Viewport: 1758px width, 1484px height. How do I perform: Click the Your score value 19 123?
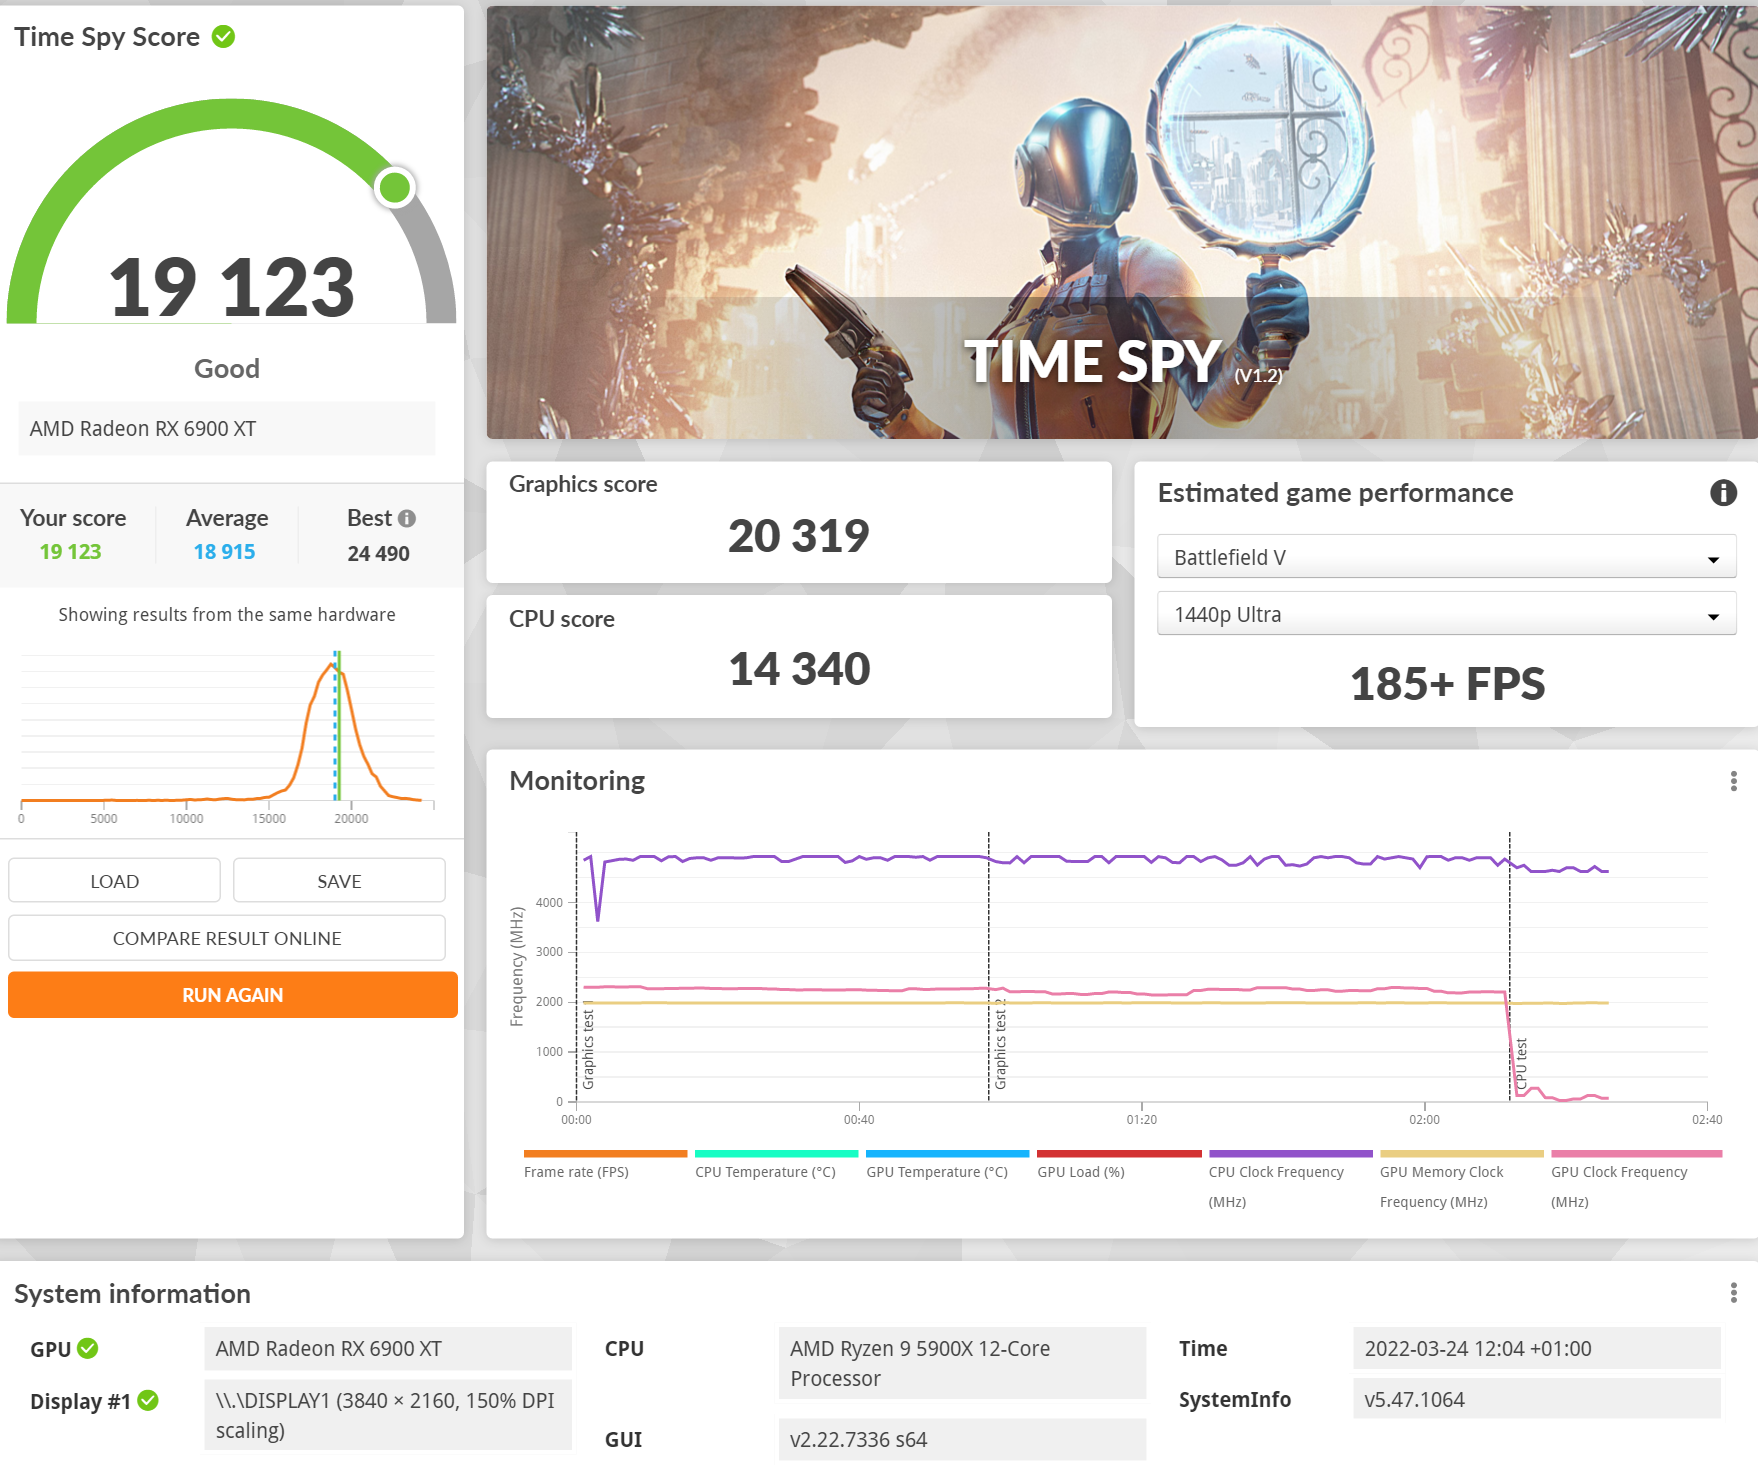tap(70, 552)
